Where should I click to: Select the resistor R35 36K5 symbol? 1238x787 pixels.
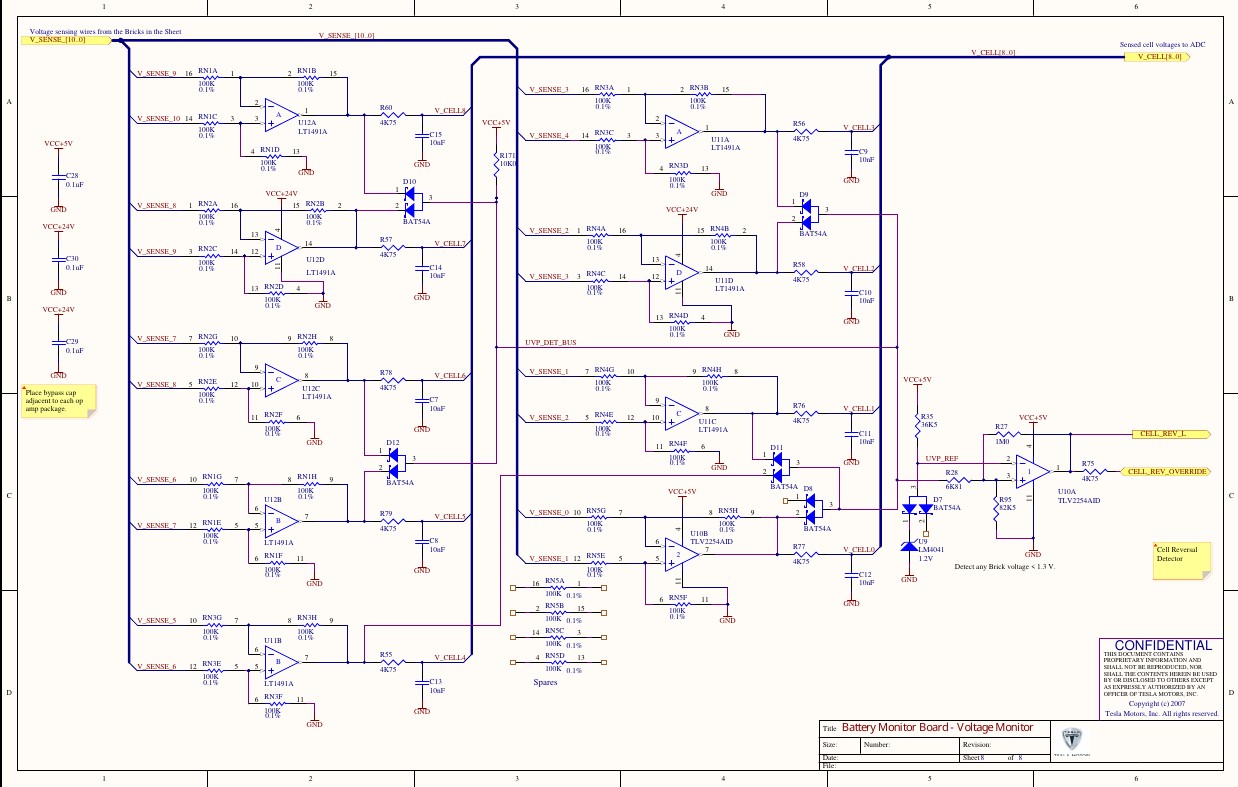[920, 428]
